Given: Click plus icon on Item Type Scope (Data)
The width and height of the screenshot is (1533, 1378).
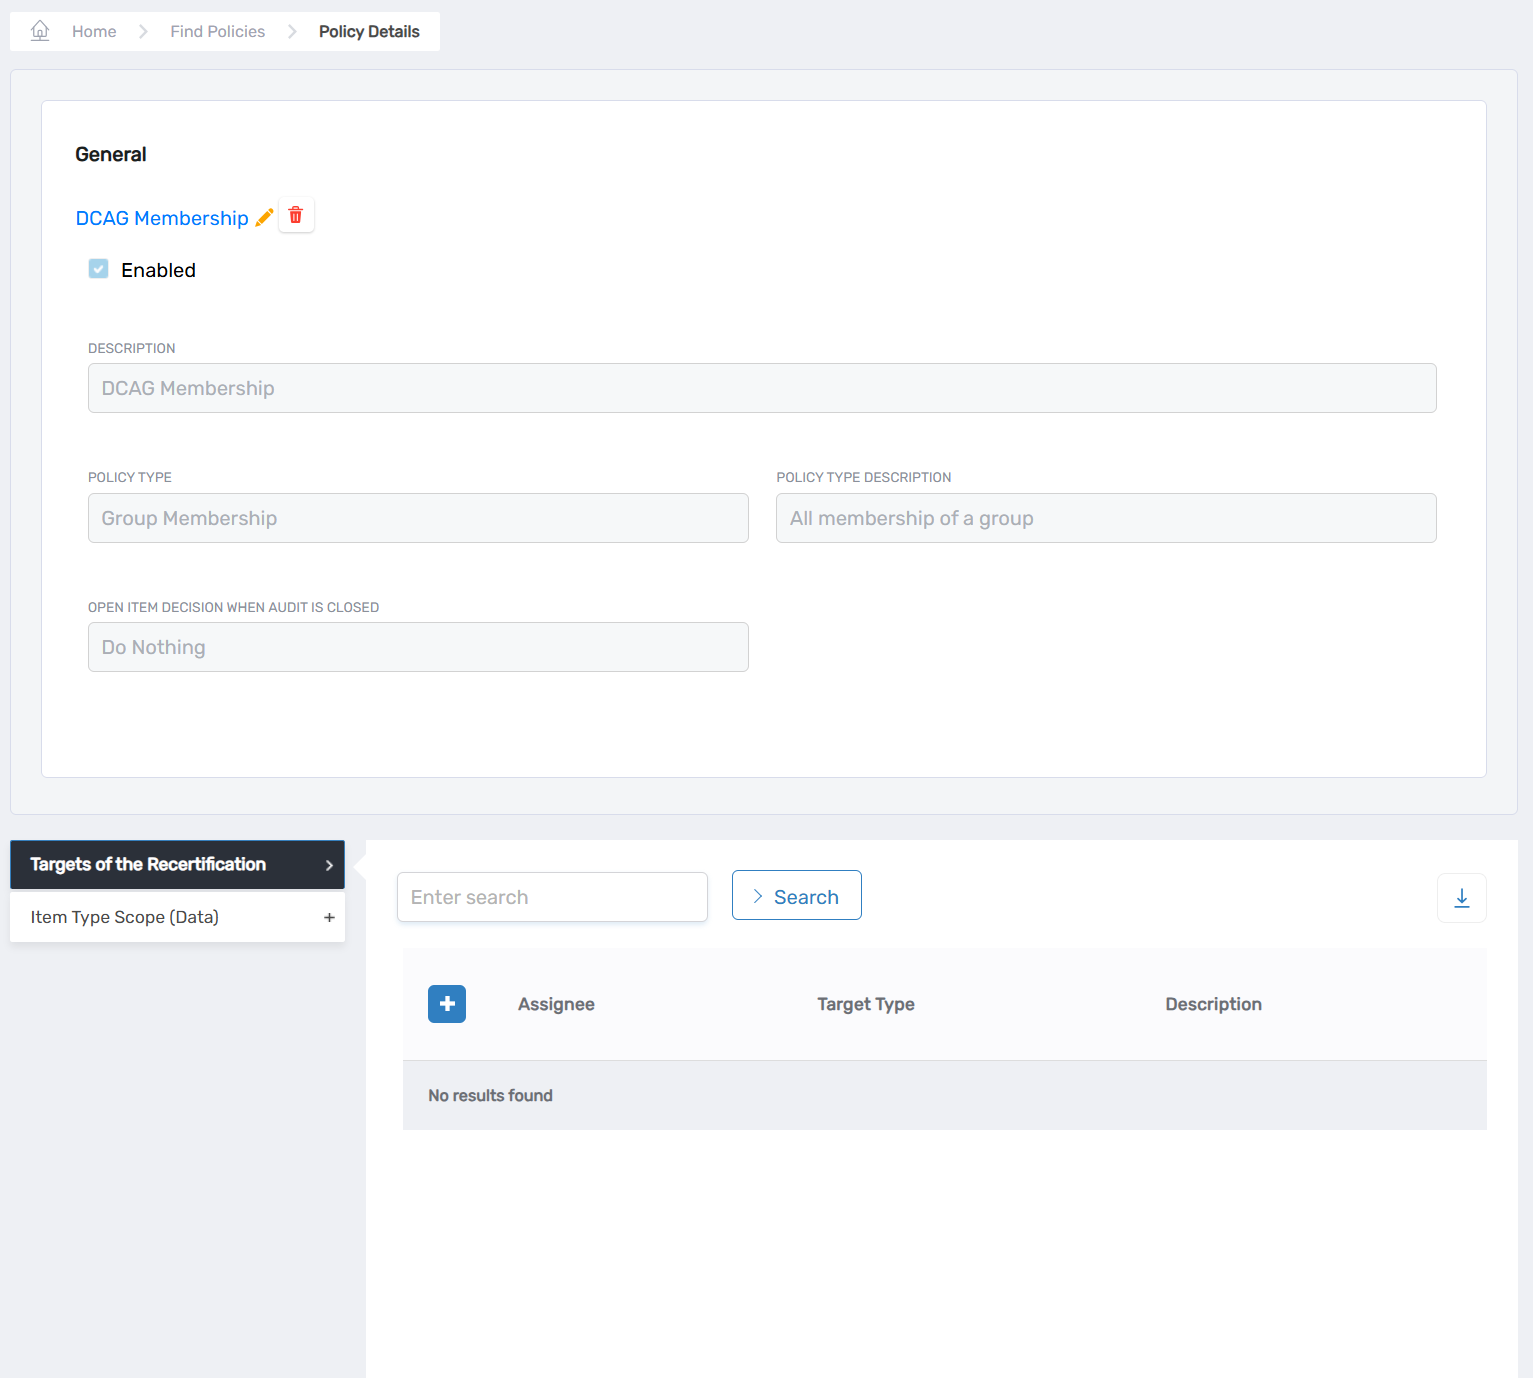Looking at the screenshot, I should [x=329, y=917].
